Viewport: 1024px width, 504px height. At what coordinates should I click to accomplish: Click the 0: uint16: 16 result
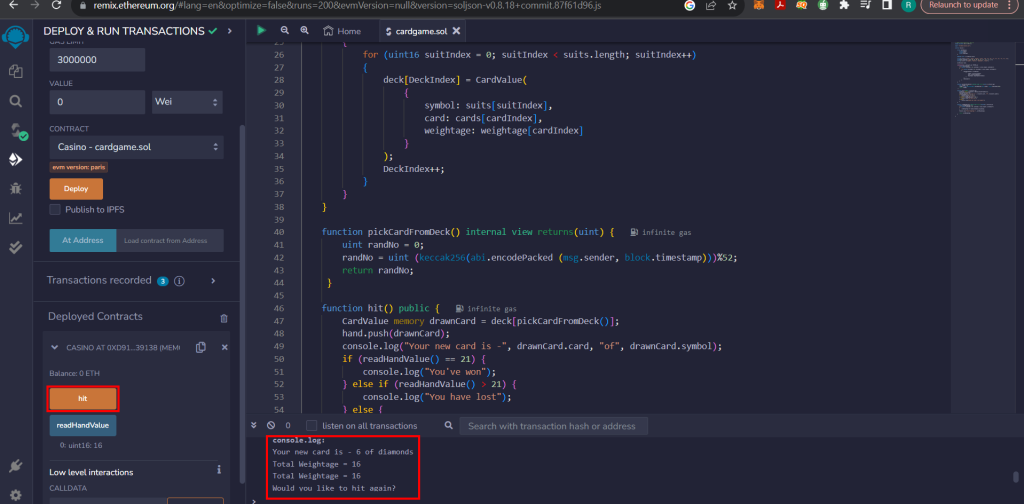point(81,445)
